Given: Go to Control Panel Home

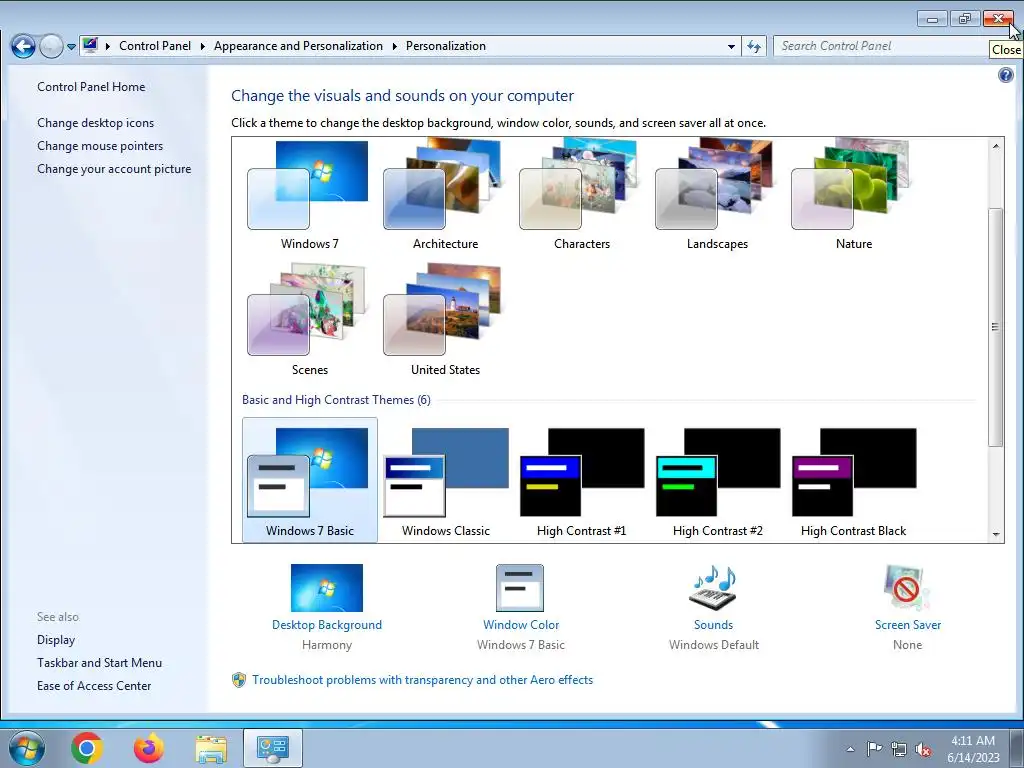Looking at the screenshot, I should pyautogui.click(x=91, y=87).
